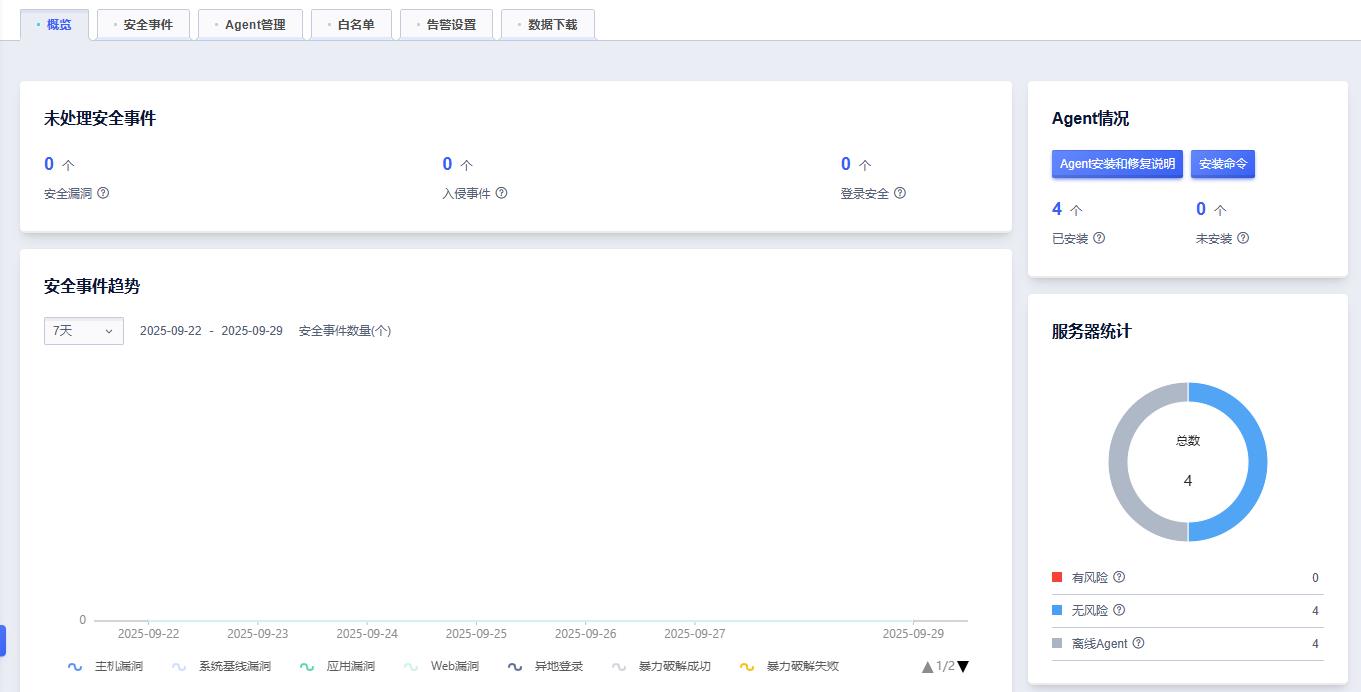This screenshot has height=692, width=1361.
Task: Click help icon beside 有风险
Action: pos(1119,577)
